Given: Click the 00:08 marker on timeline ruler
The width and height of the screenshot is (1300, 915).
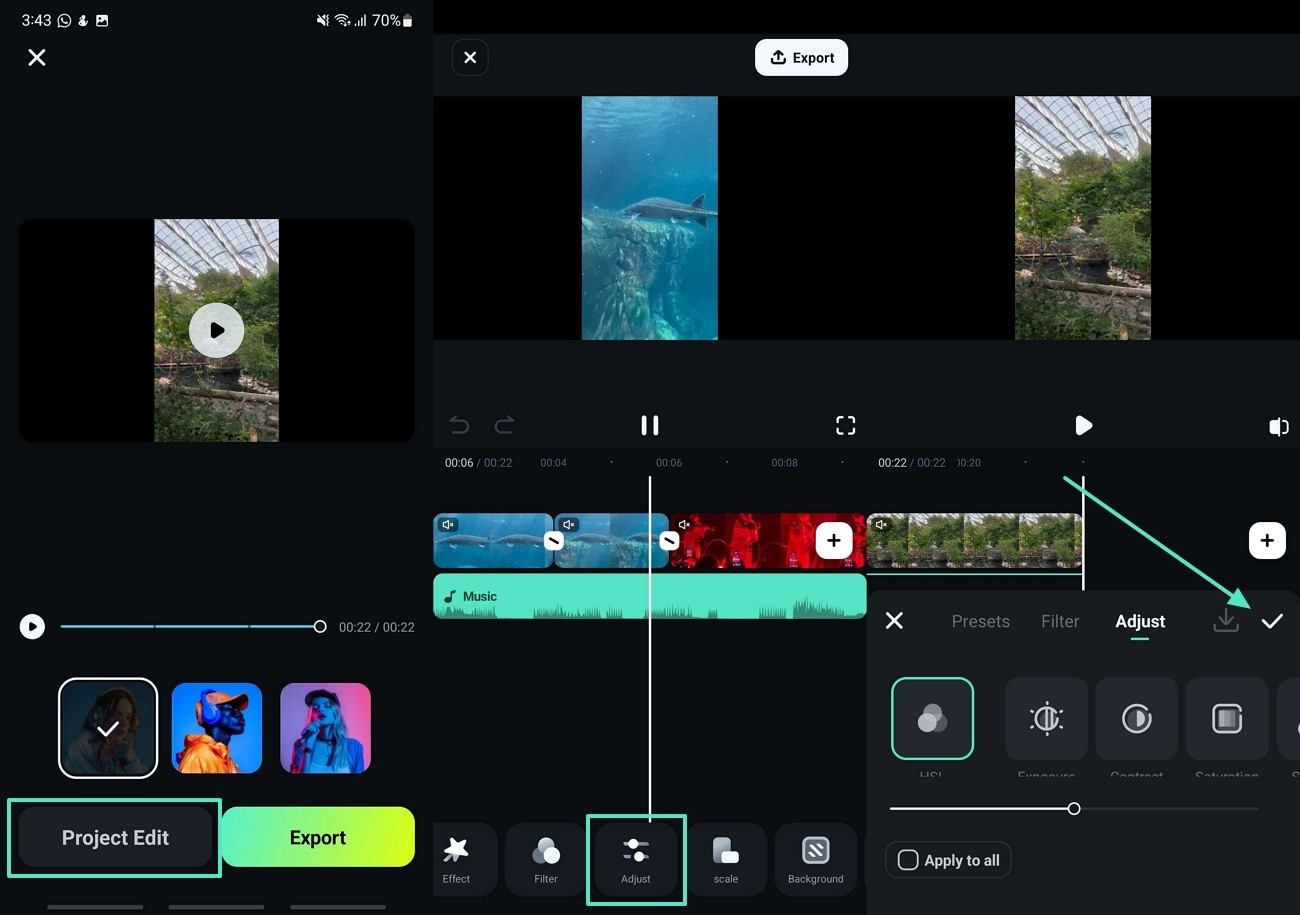Looking at the screenshot, I should (784, 463).
